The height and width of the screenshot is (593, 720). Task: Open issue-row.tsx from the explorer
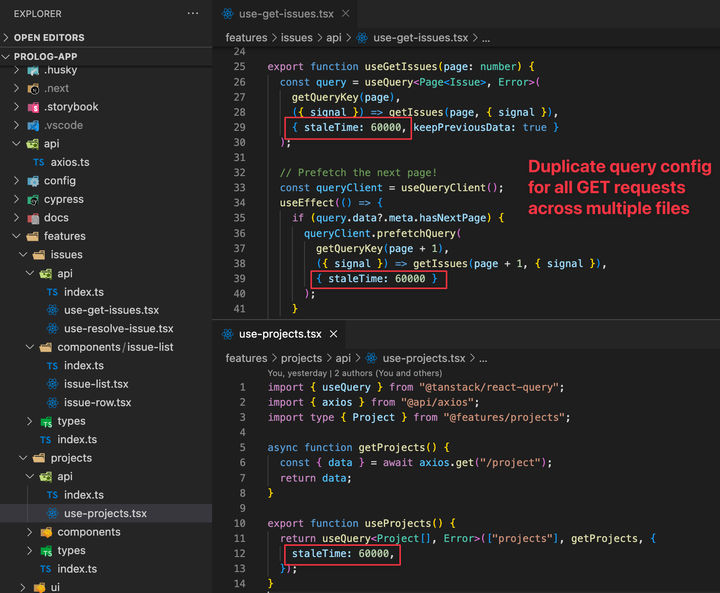click(x=96, y=402)
